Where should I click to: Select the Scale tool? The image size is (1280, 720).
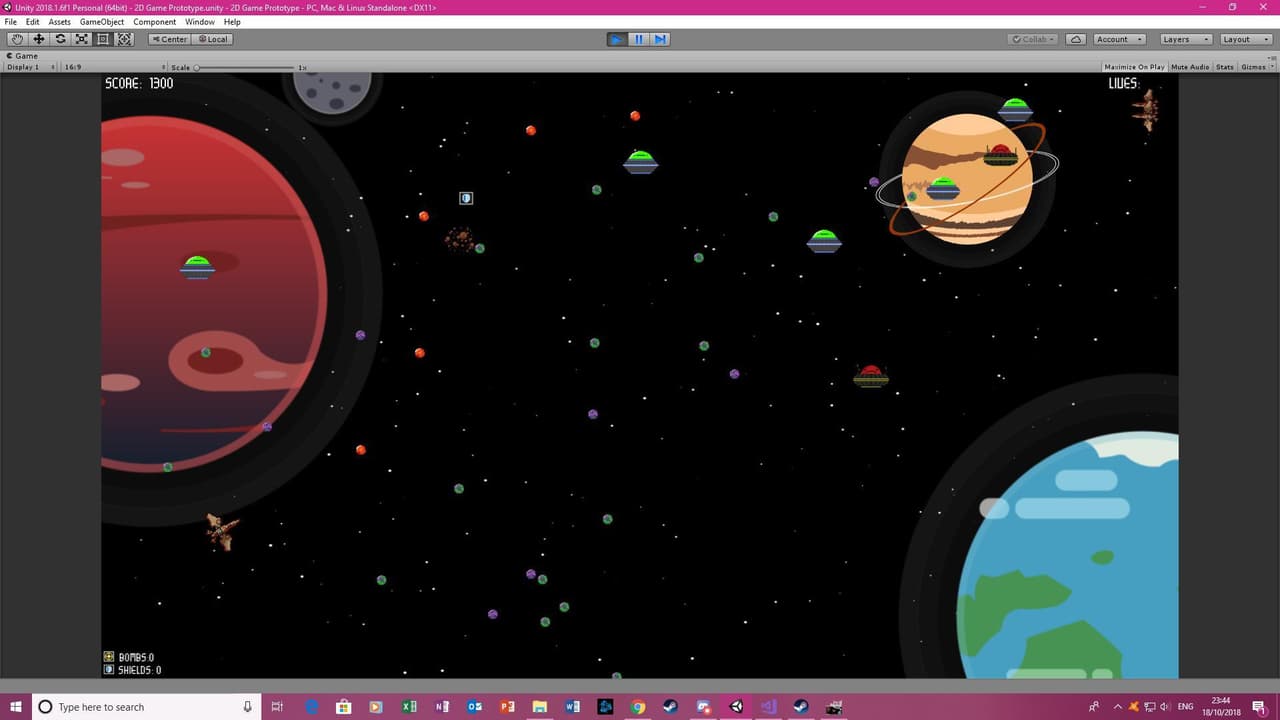pyautogui.click(x=82, y=39)
